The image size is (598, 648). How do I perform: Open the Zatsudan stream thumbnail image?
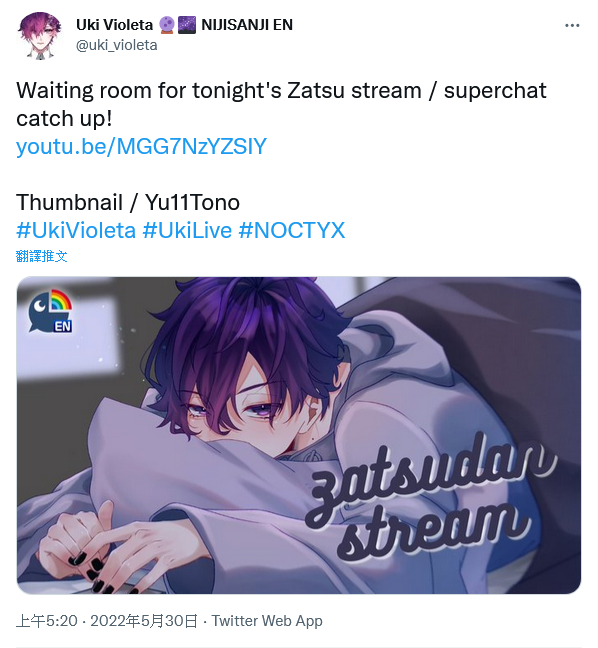click(299, 435)
